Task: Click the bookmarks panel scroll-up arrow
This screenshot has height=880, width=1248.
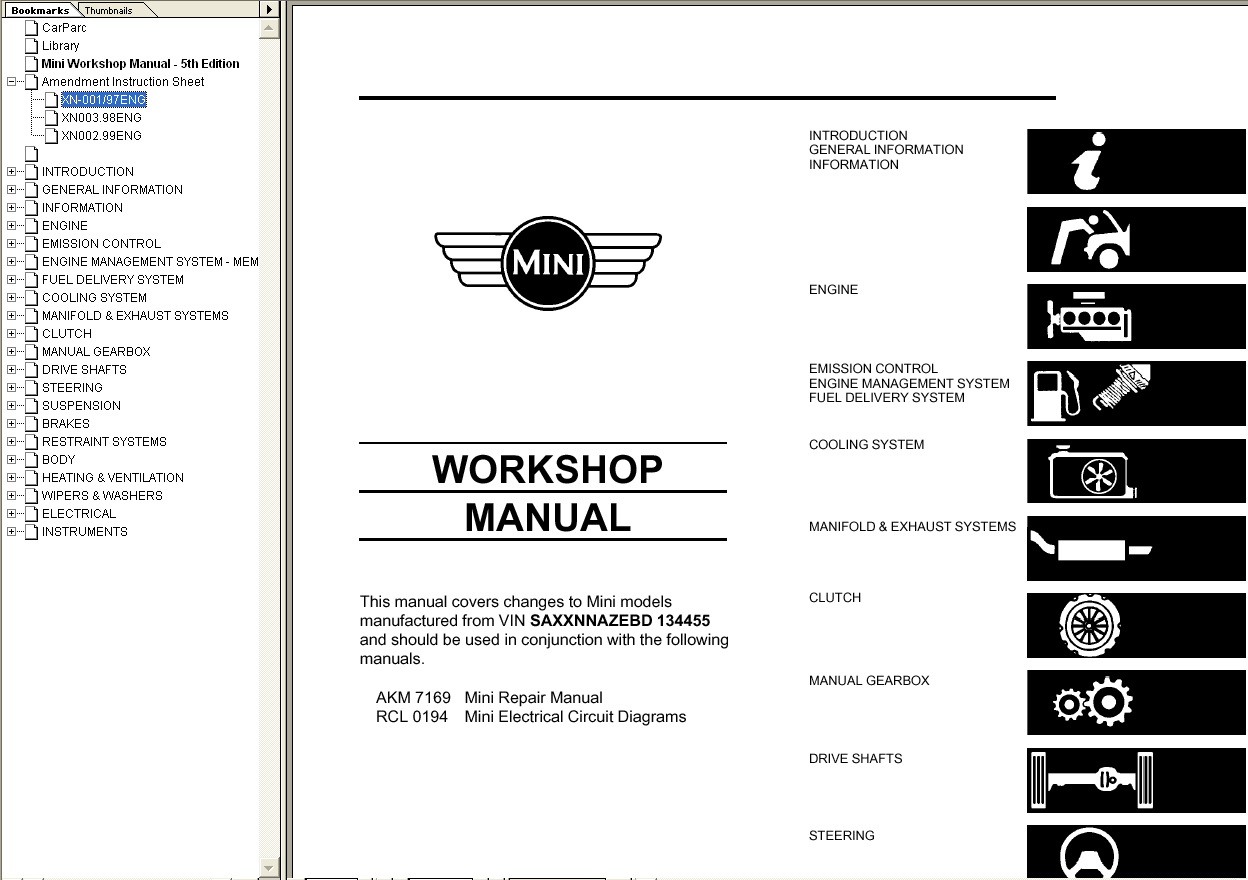Action: (269, 29)
